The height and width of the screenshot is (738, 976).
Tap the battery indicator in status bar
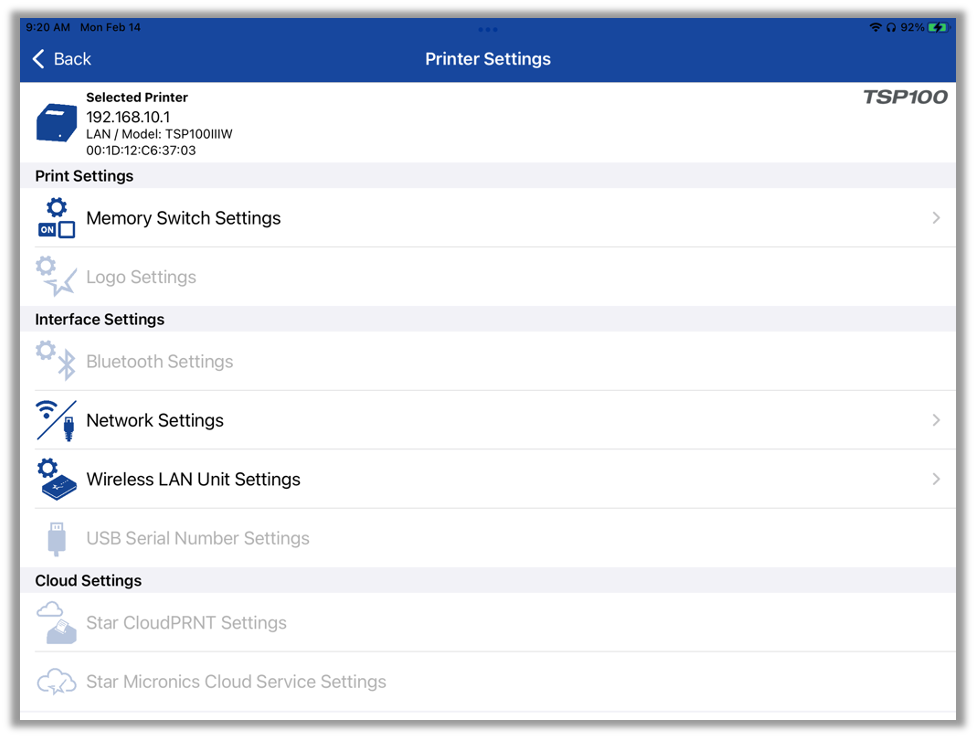tap(937, 28)
